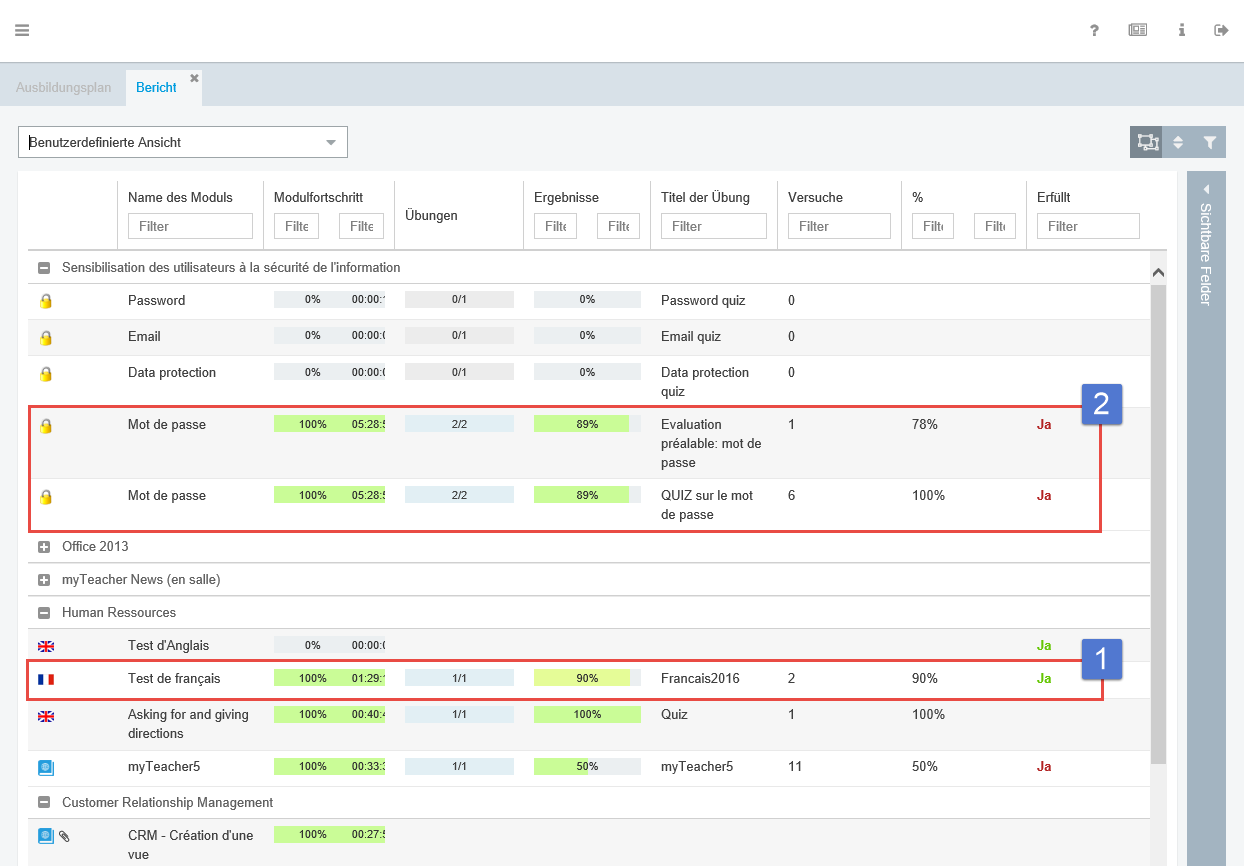Click the grouping layout icon in toolbar
This screenshot has height=866, width=1244.
(x=1146, y=142)
